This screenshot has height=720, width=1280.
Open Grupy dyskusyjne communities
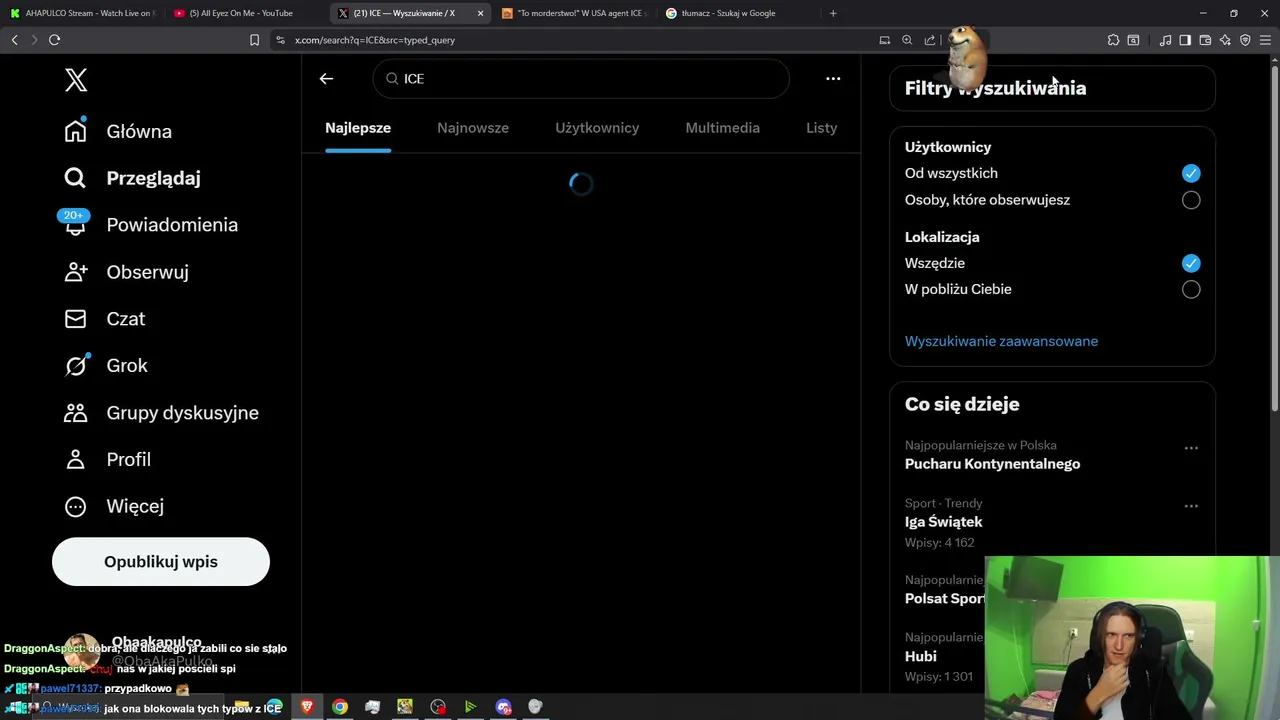(161, 413)
